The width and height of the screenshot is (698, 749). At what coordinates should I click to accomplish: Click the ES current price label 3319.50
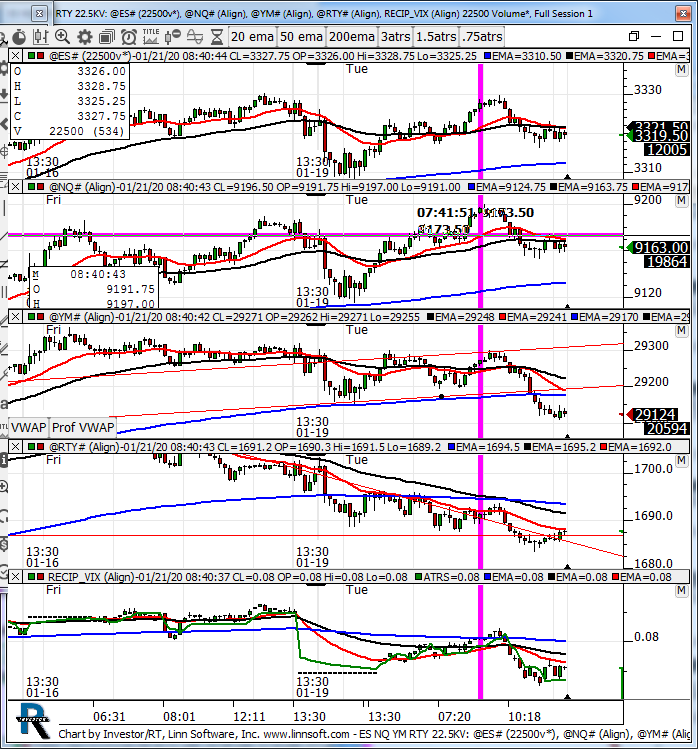[x=661, y=136]
